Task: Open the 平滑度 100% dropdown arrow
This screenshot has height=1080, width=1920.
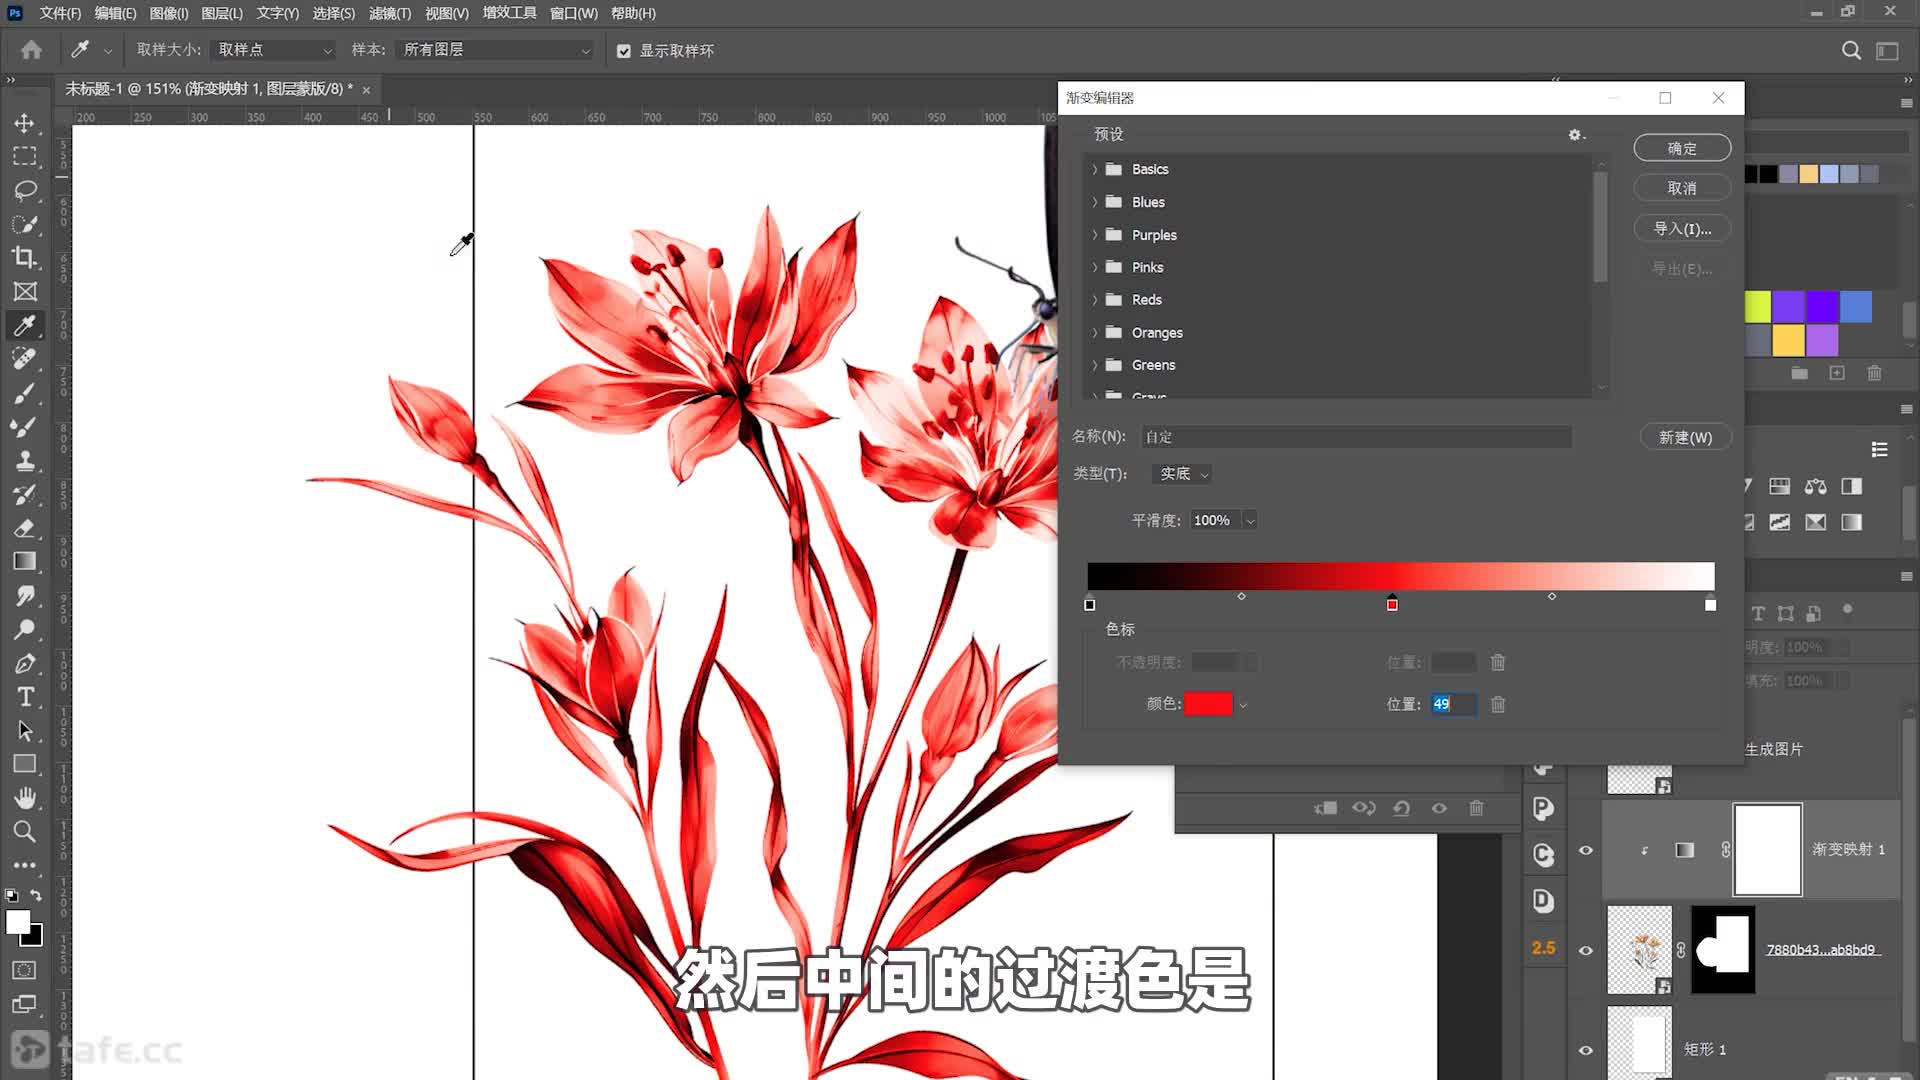Action: pyautogui.click(x=1250, y=521)
